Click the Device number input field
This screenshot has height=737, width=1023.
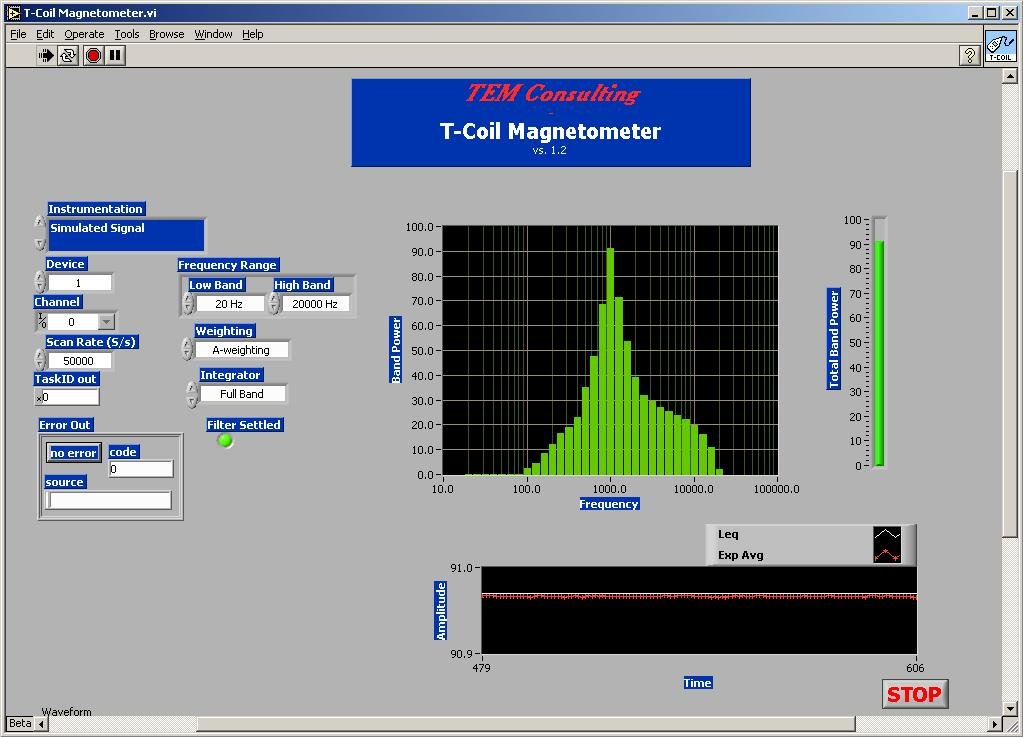(80, 282)
